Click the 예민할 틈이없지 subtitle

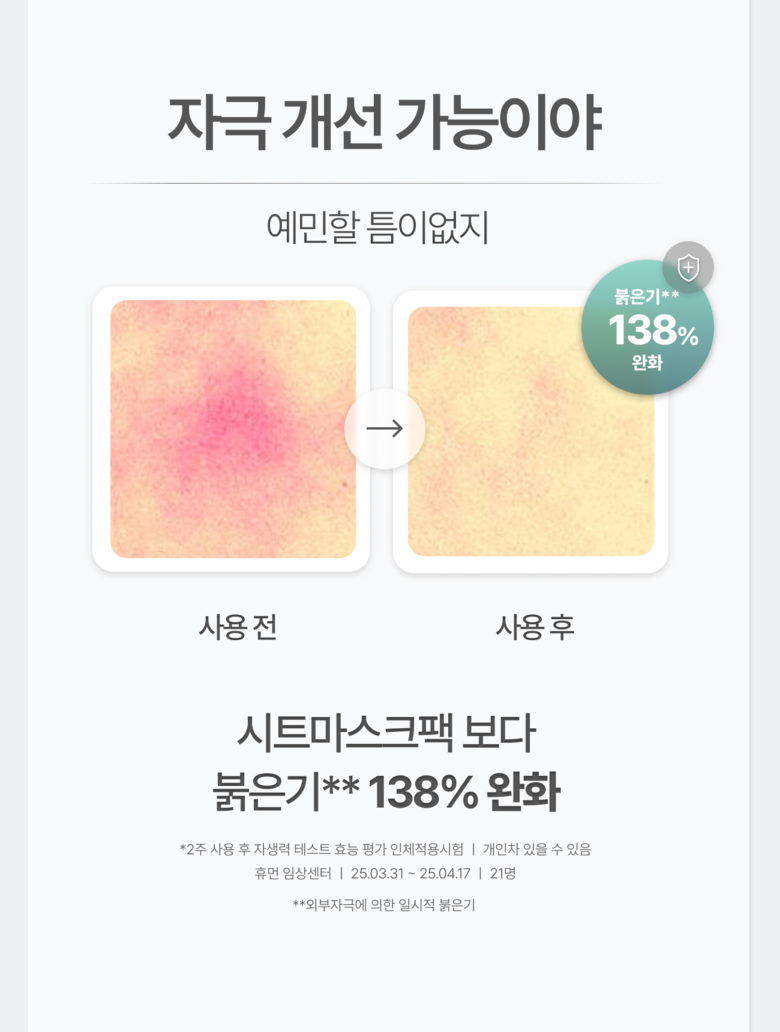[x=377, y=229]
